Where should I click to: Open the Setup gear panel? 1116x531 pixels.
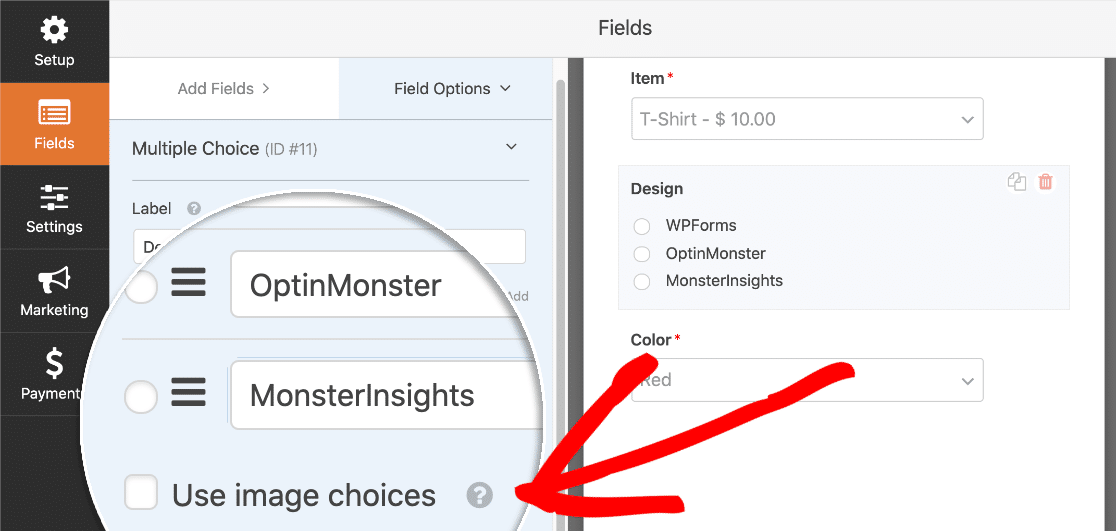coord(54,42)
